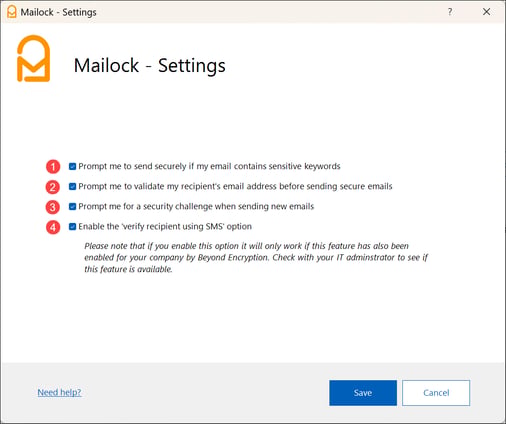Click the 'Mailock - Settings' heading text
The image size is (506, 424).
click(150, 65)
